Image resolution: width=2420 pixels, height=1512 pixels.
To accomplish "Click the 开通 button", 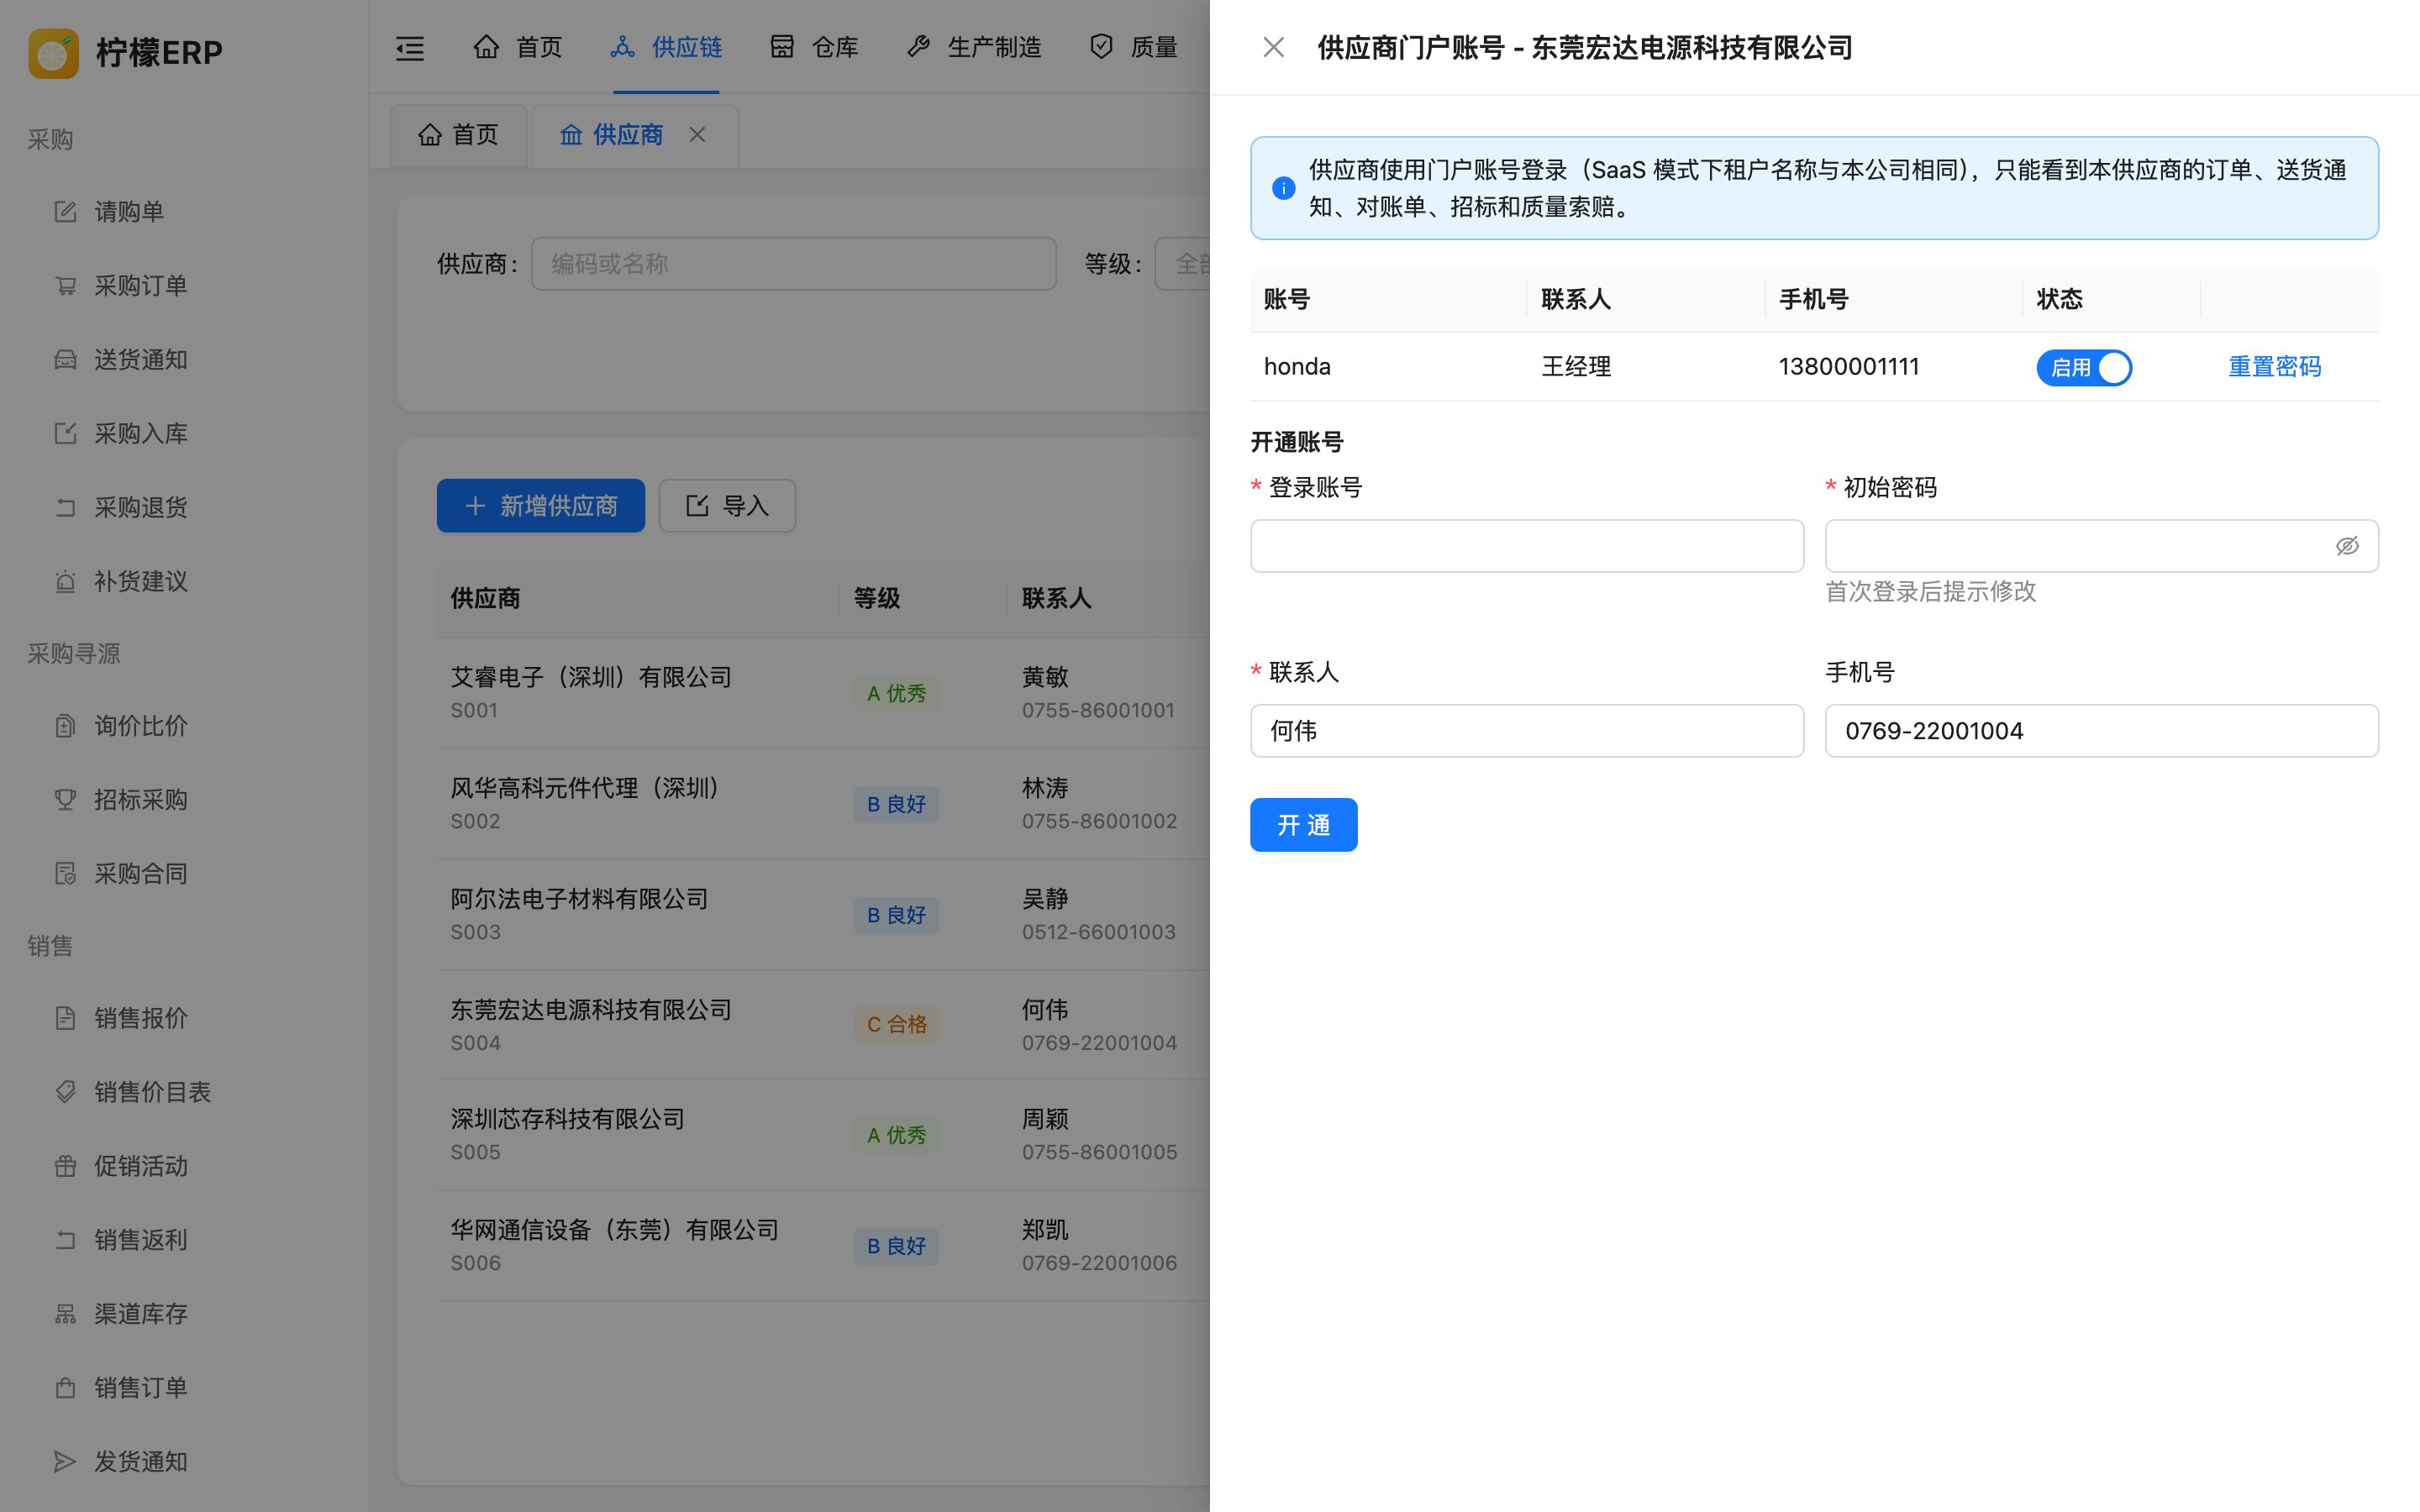I will (1303, 825).
